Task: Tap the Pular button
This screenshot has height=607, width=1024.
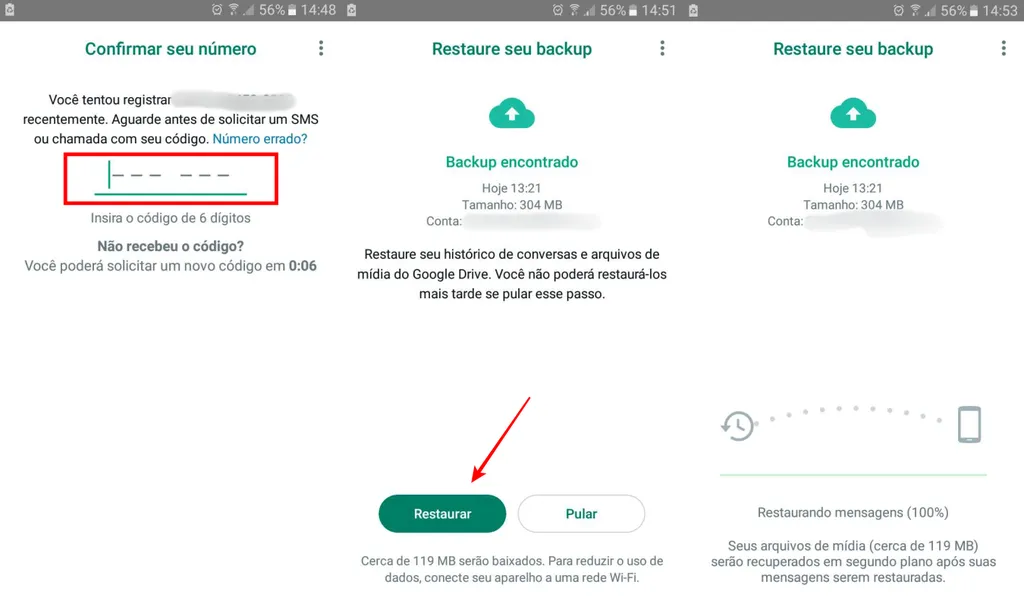Action: (581, 514)
